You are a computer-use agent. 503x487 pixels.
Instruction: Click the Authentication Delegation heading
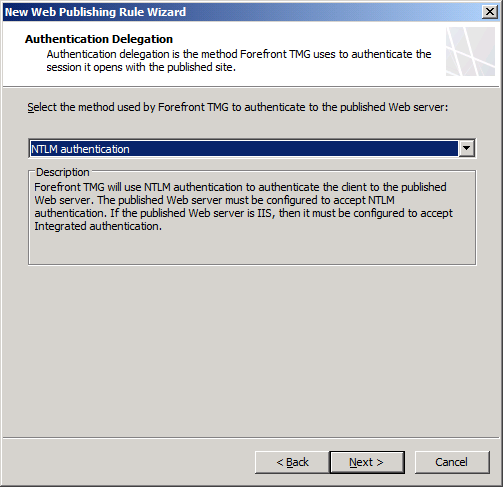click(x=99, y=39)
